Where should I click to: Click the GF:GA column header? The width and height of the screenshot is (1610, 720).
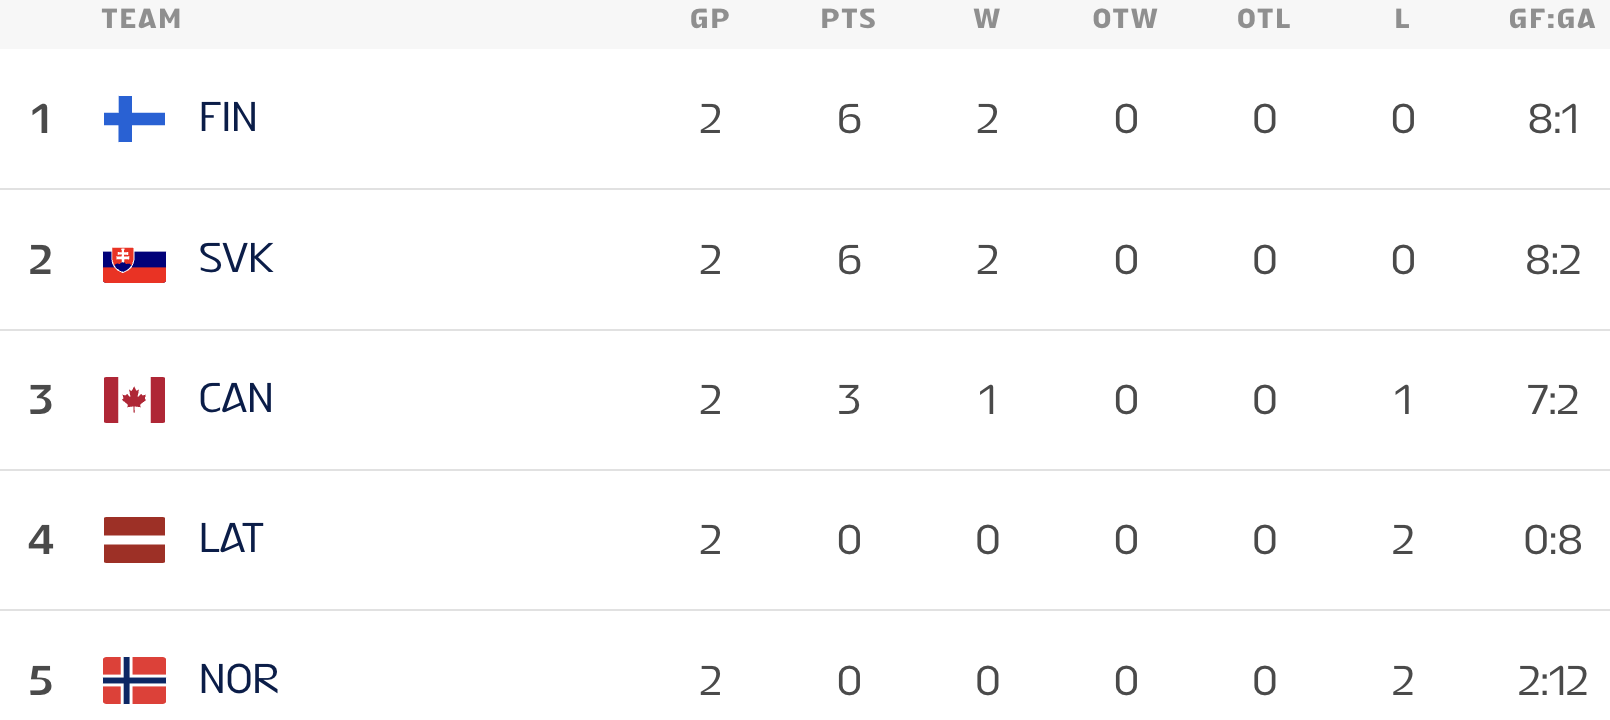point(1552,19)
